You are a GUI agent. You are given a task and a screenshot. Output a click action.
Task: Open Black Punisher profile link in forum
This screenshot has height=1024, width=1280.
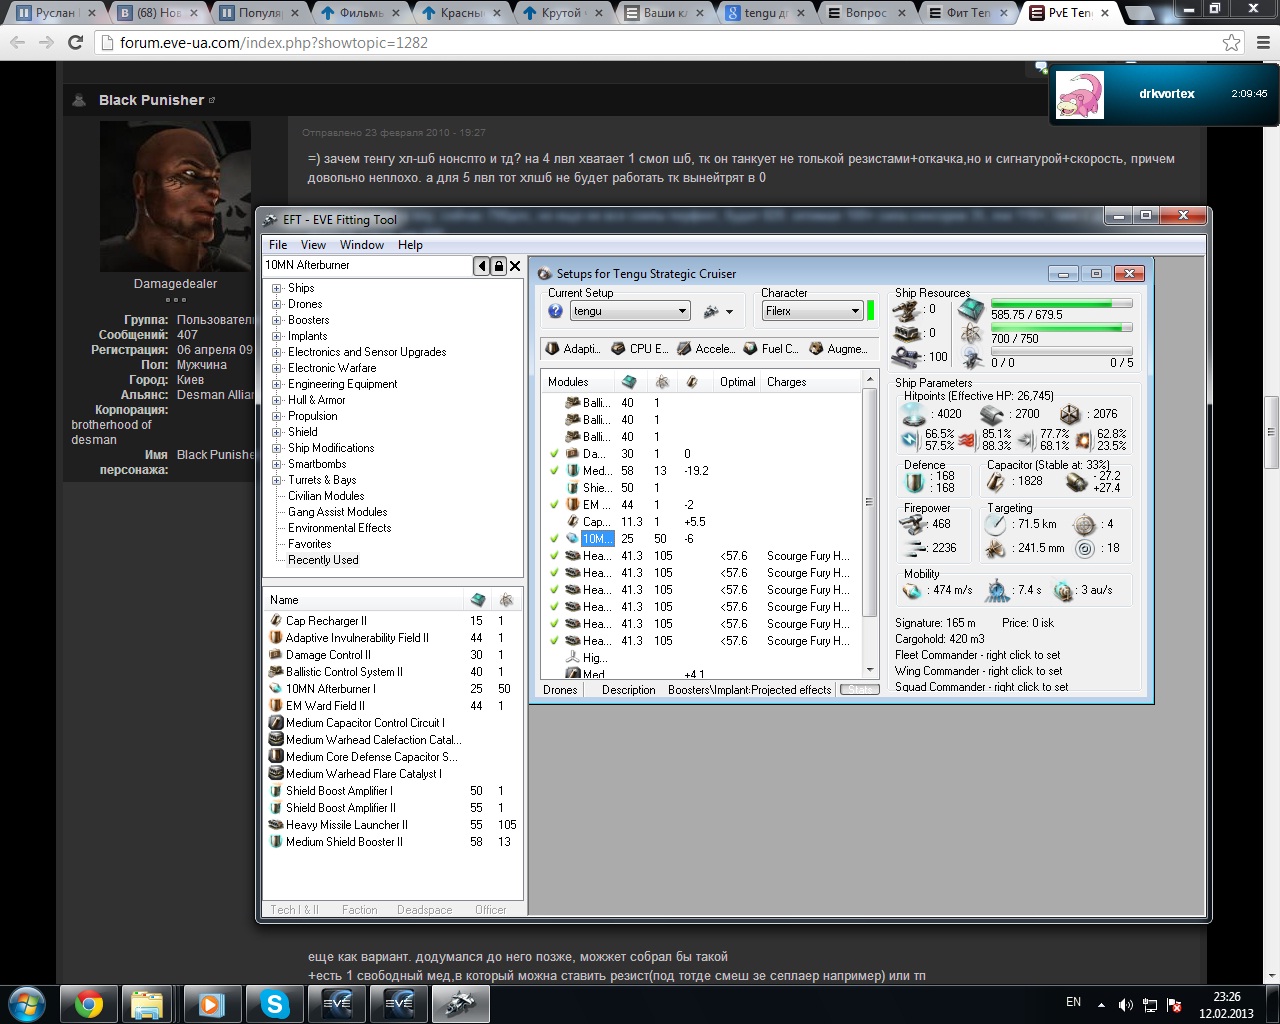151,100
